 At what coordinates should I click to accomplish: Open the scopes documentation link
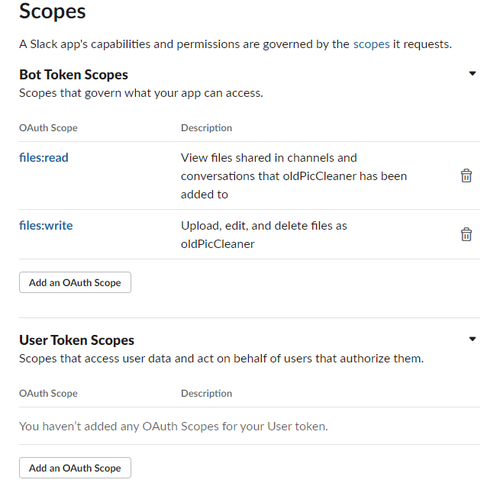(371, 44)
